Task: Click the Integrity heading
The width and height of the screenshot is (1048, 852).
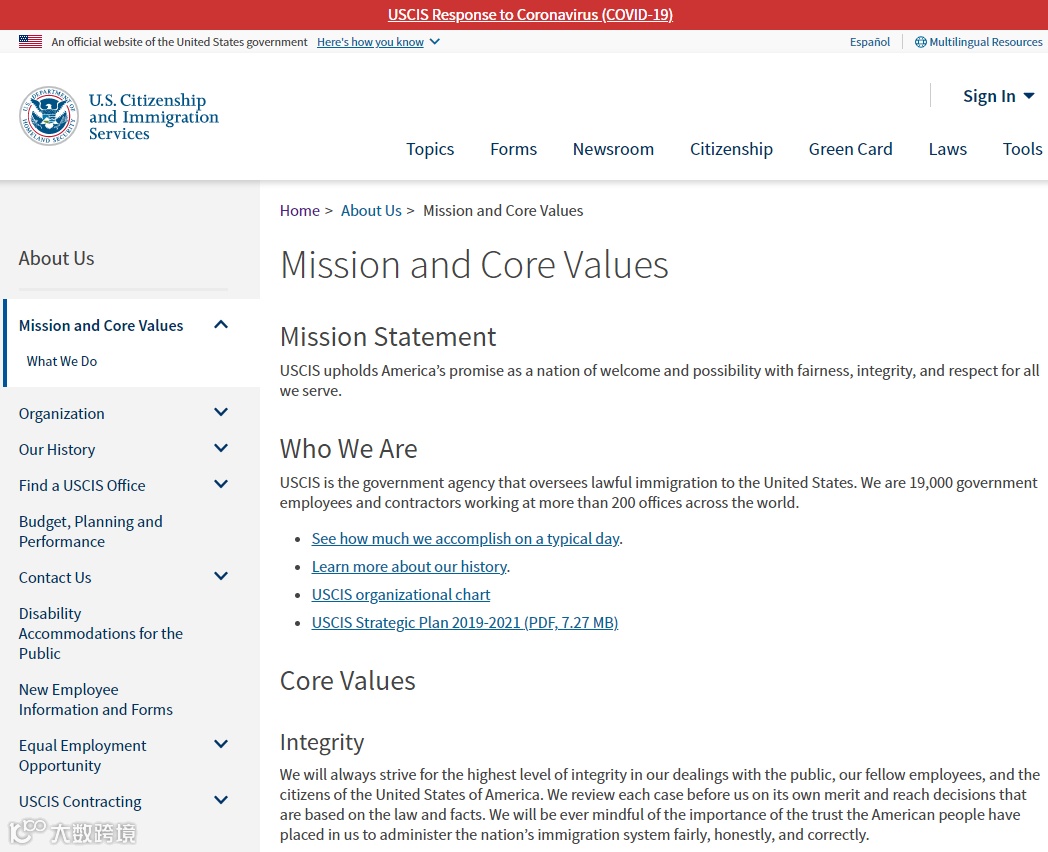Action: [321, 742]
